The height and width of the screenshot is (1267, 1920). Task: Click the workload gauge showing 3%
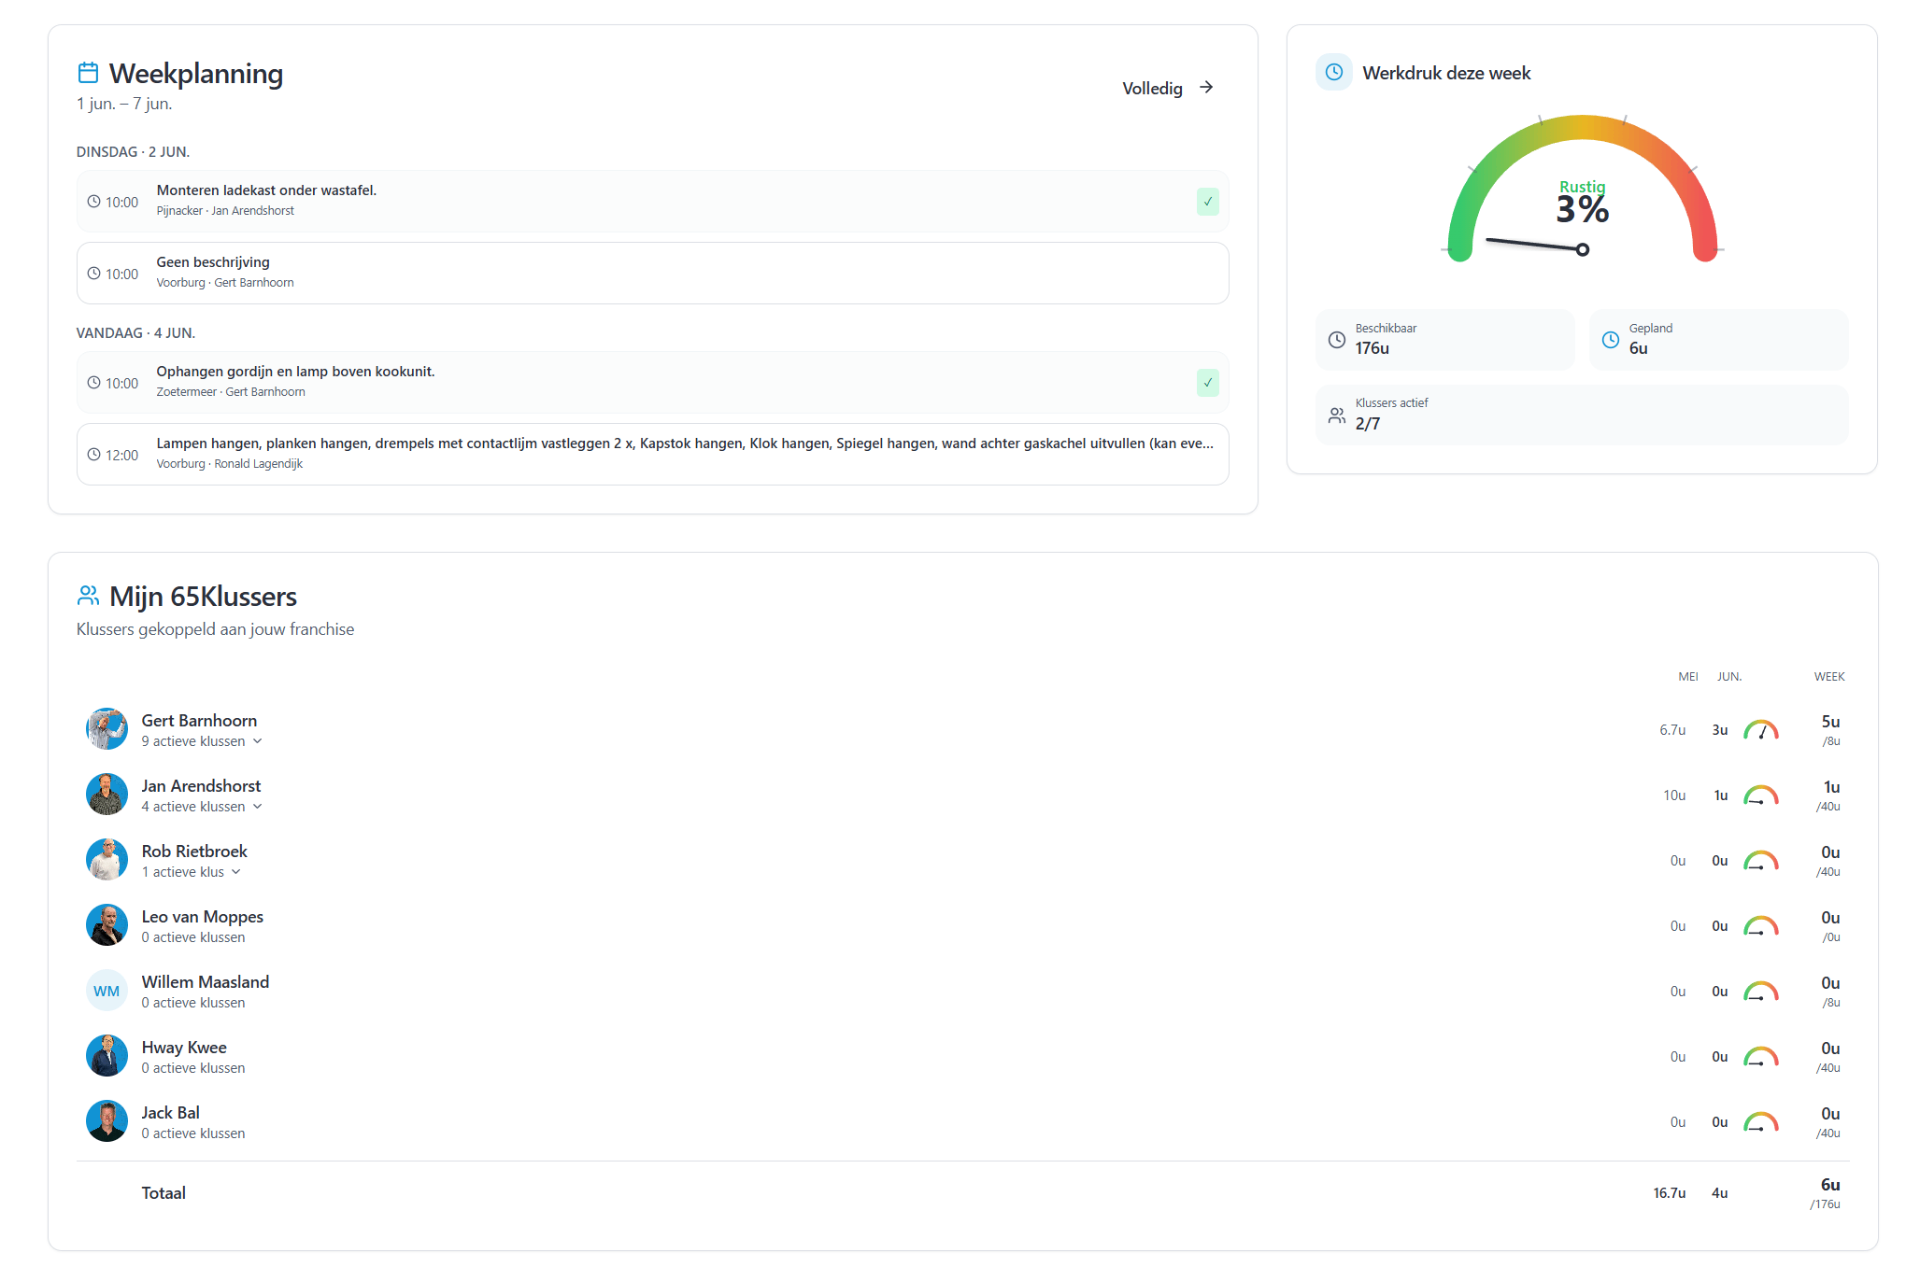pyautogui.click(x=1582, y=190)
